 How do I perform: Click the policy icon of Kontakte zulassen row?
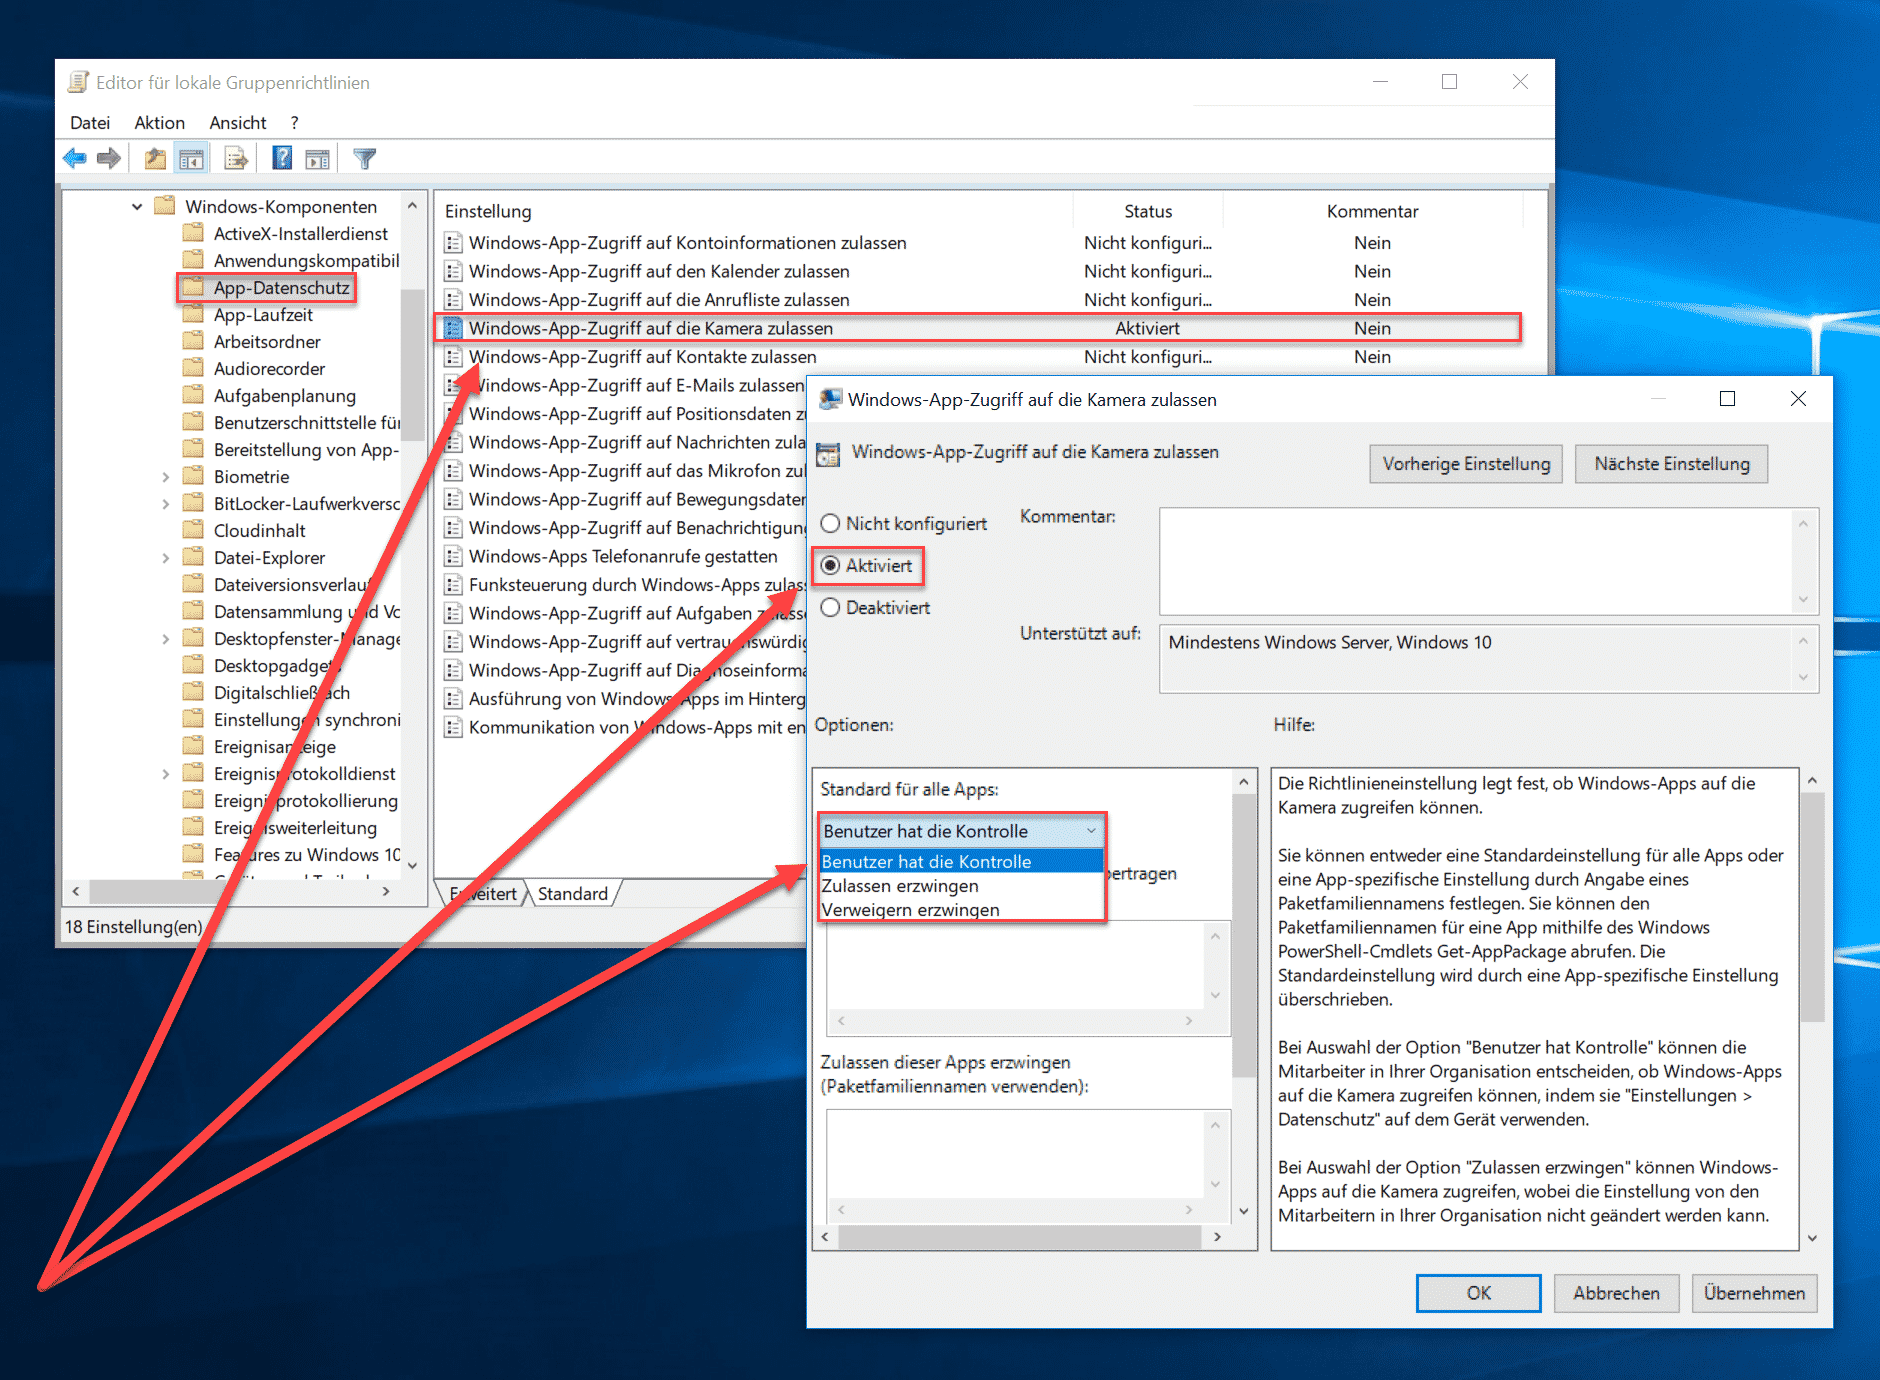pos(453,357)
